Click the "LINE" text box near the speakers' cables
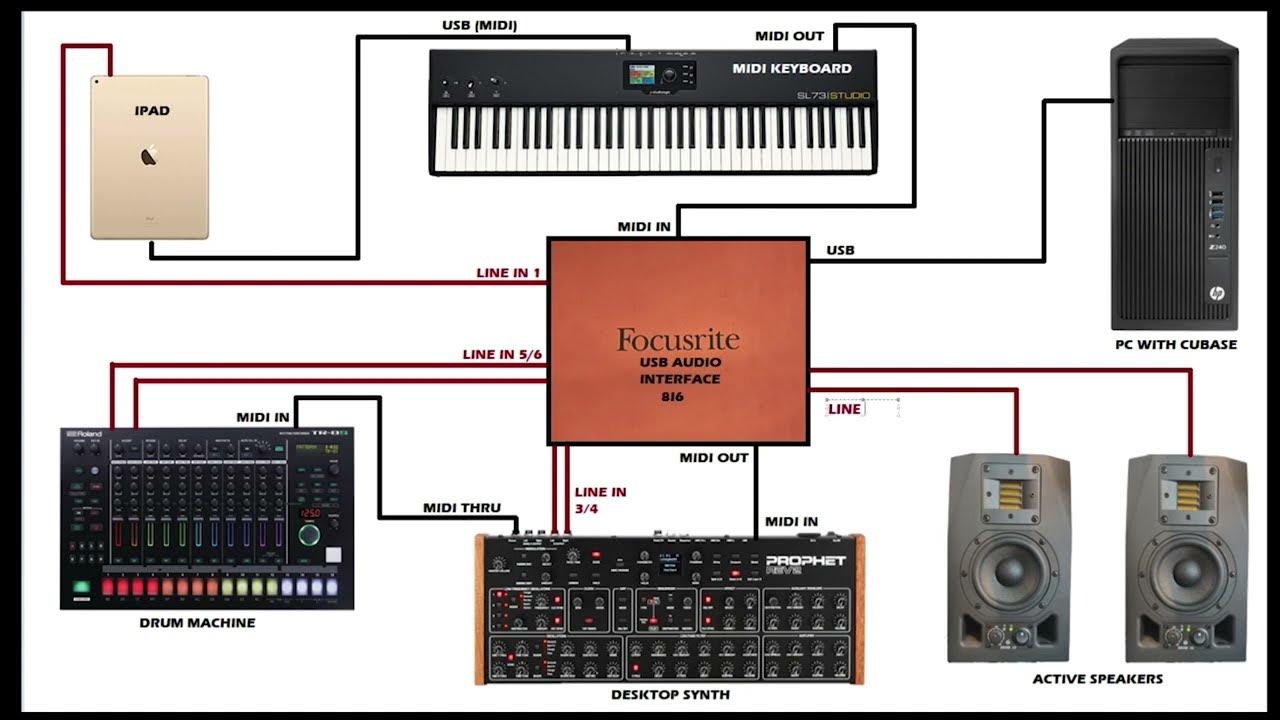Screen dimensions: 1280x720 [845, 408]
